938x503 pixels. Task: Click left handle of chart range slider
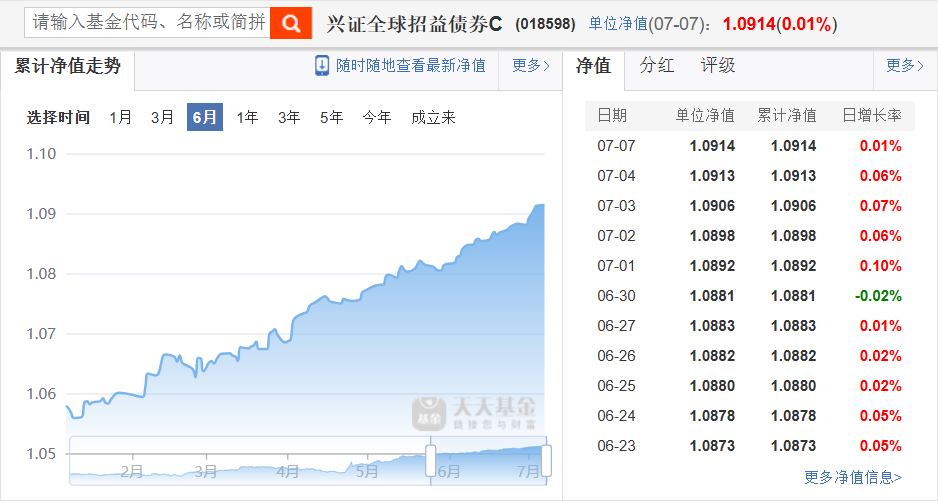click(431, 461)
